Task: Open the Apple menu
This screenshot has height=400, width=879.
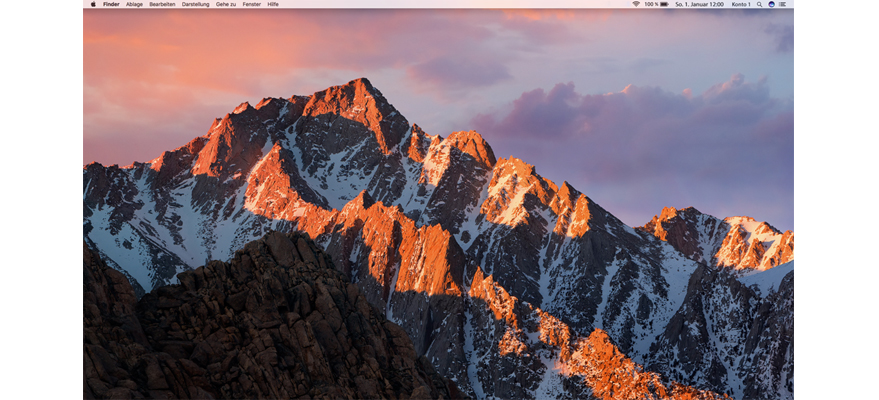Action: [x=93, y=4]
